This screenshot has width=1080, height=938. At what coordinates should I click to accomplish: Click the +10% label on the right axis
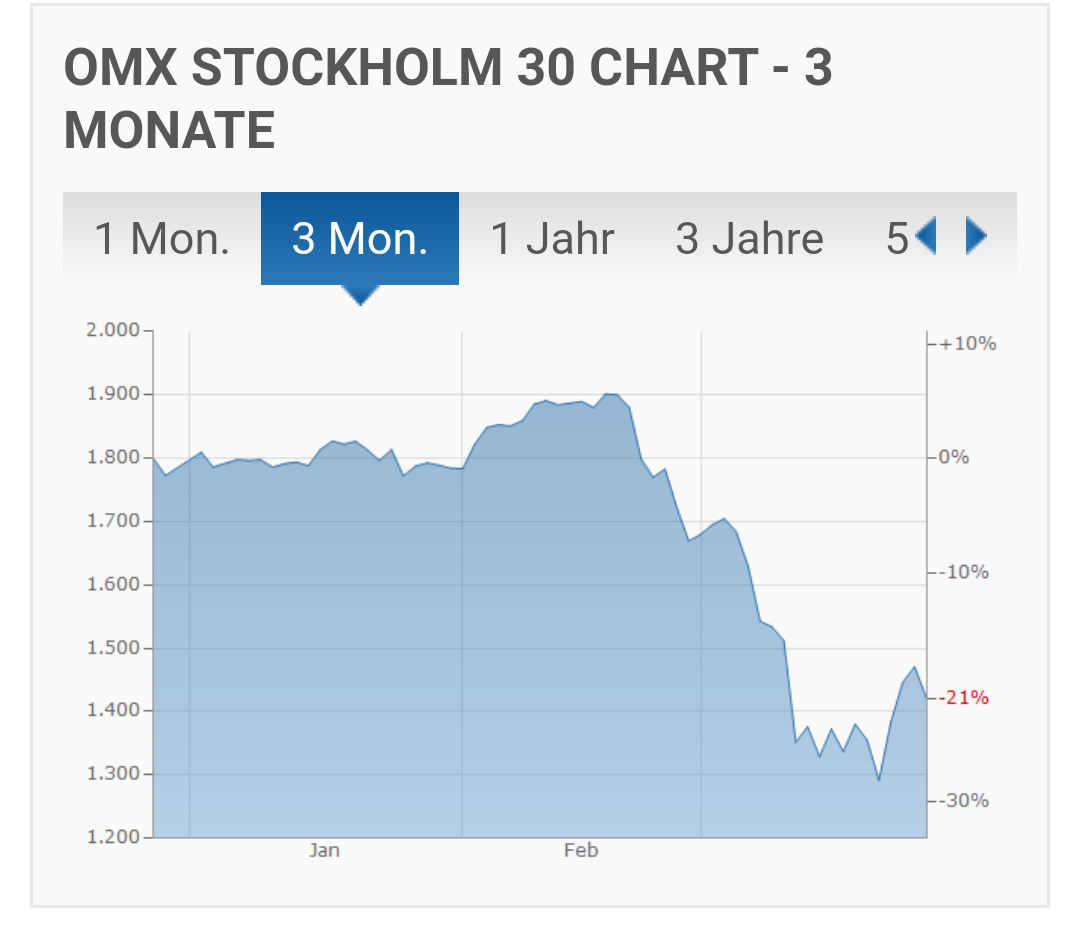tap(967, 344)
